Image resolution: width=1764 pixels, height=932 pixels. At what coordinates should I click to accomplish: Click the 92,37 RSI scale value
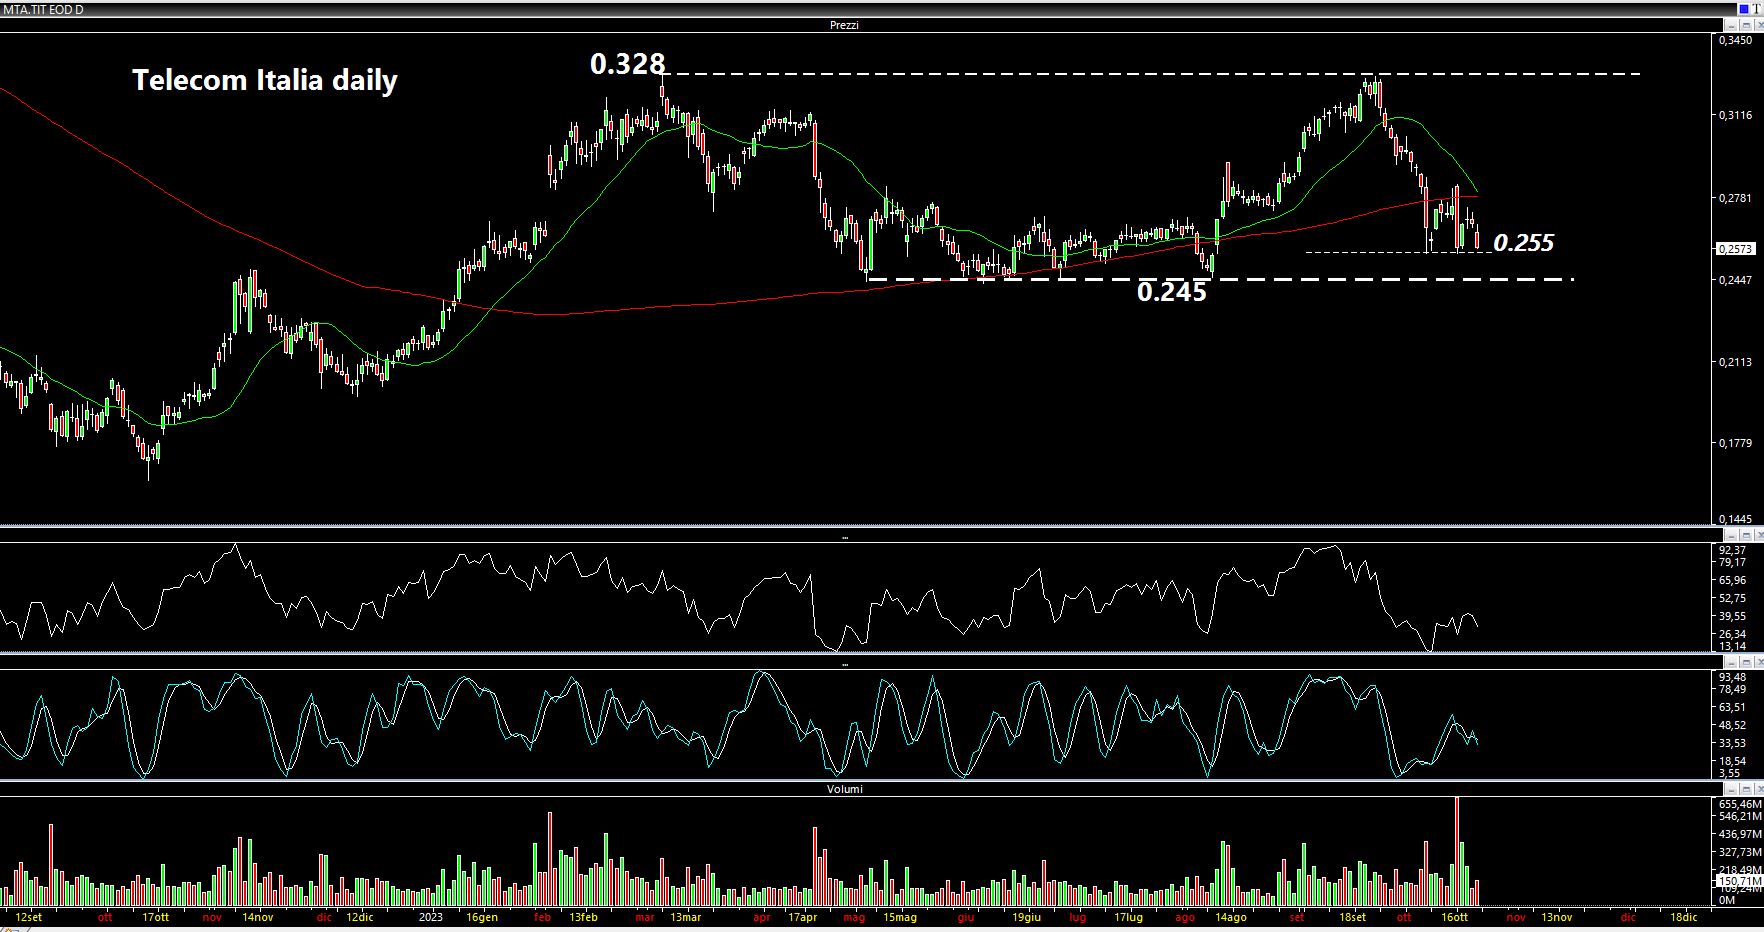1732,550
